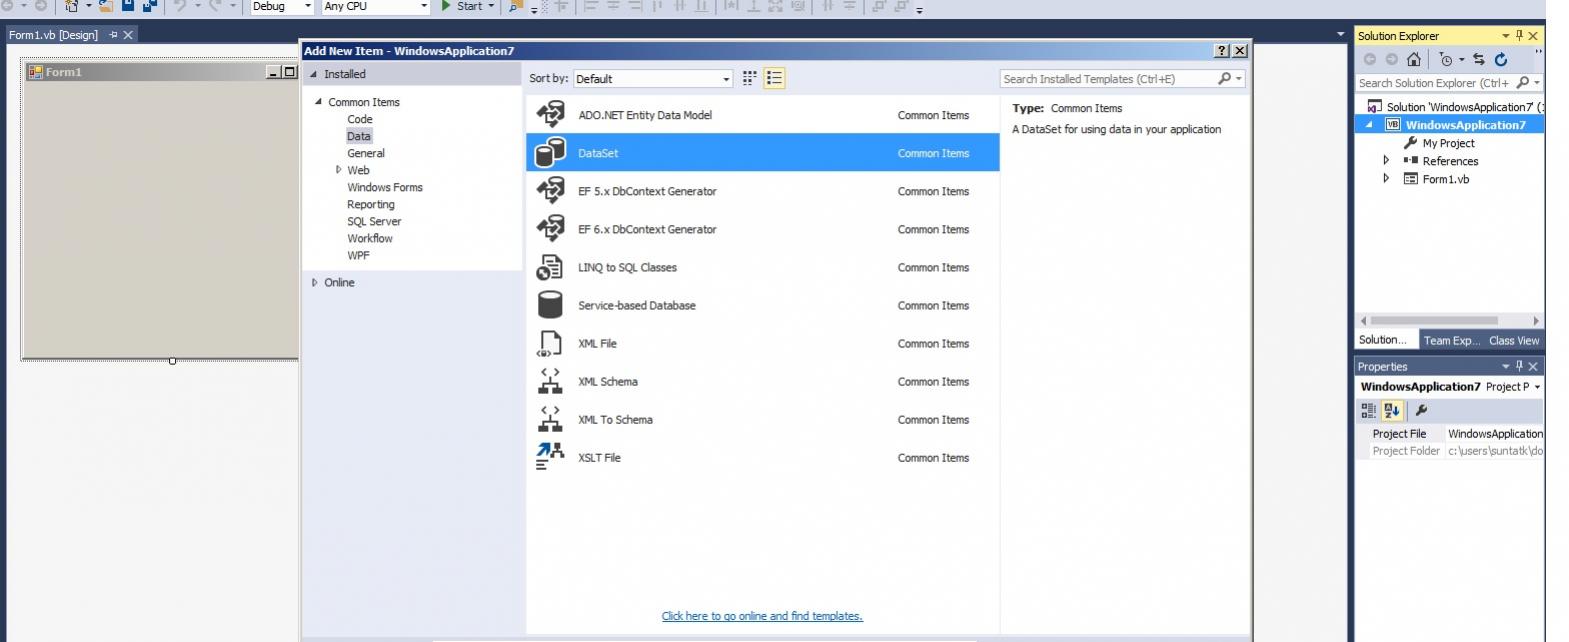The height and width of the screenshot is (642, 1569).
Task: Switch to the Class View tab
Action: tap(1514, 341)
